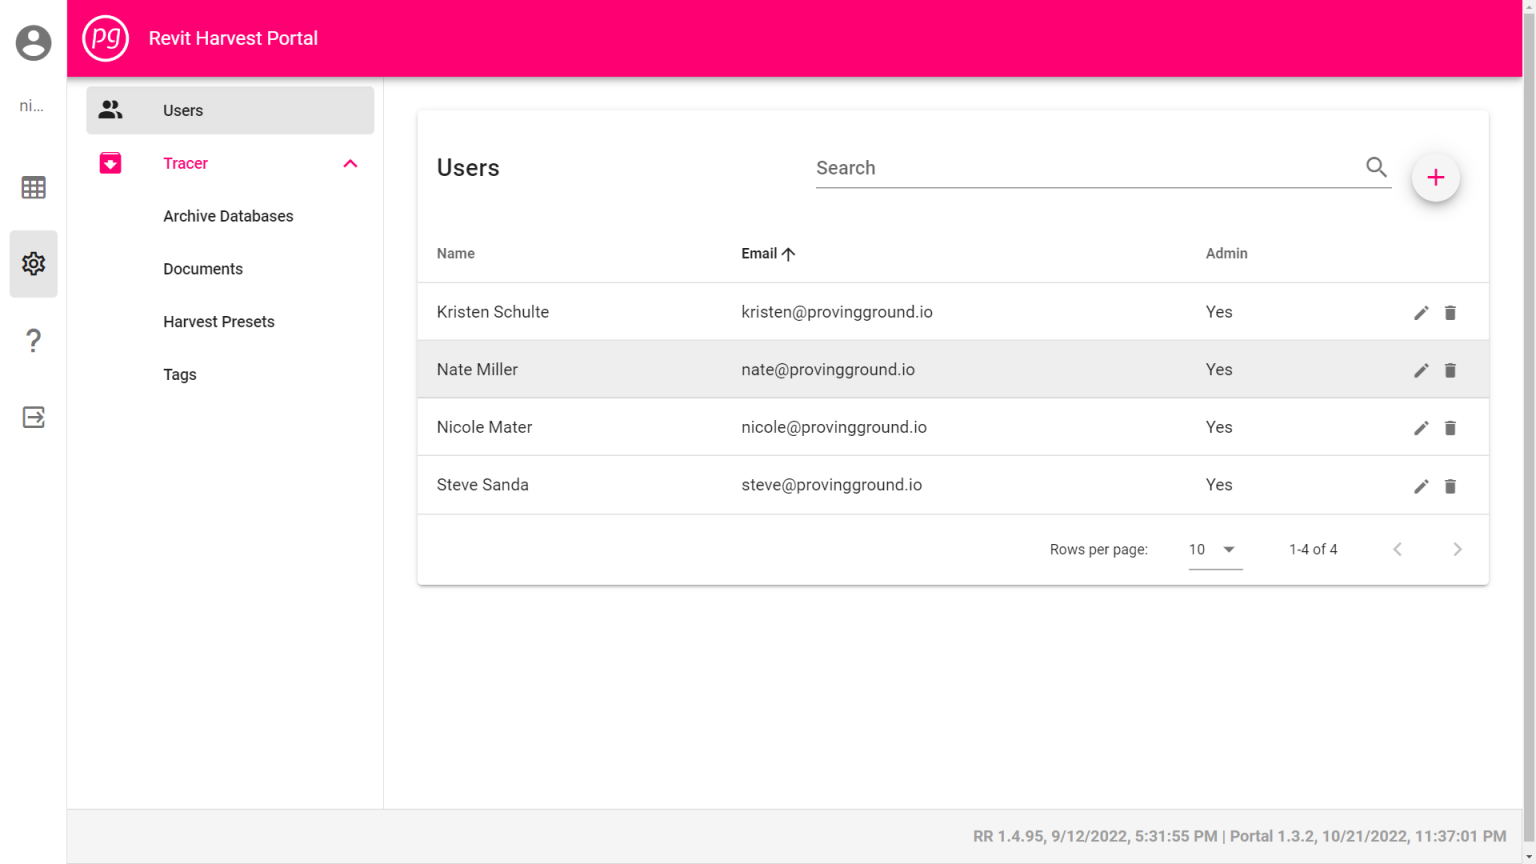Click the help question mark icon

33,340
